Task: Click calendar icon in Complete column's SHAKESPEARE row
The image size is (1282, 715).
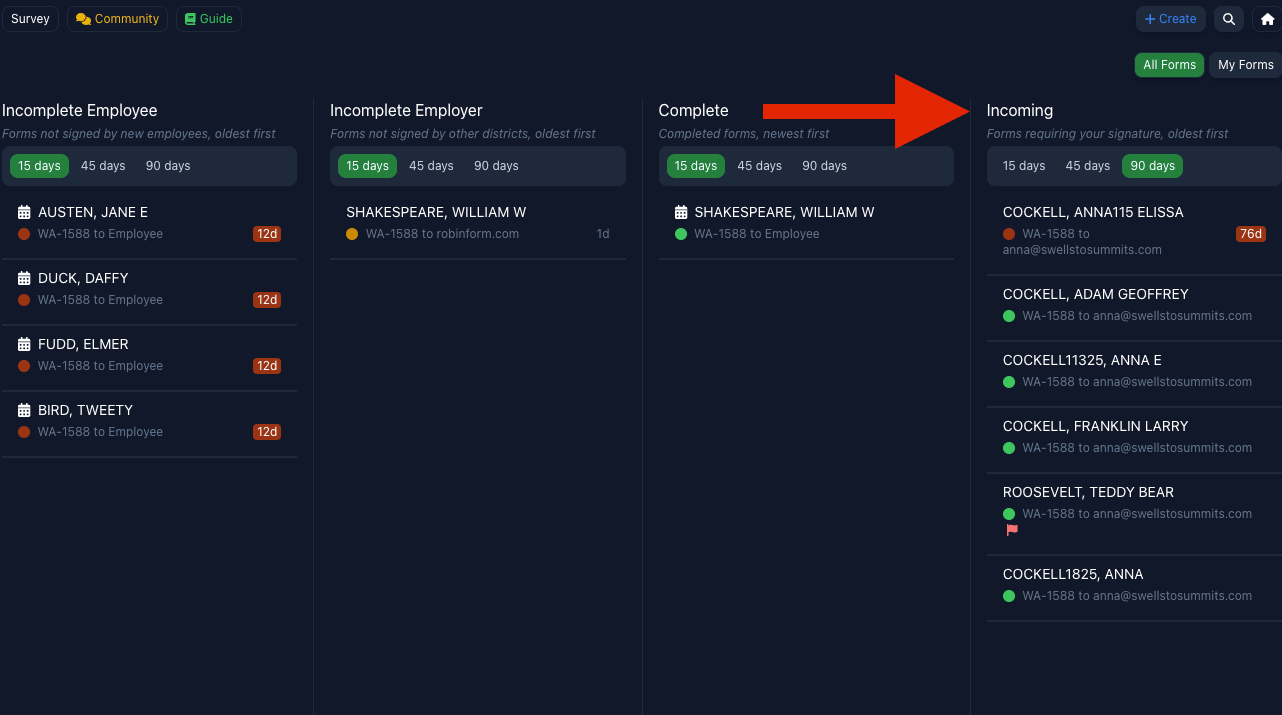Action: tap(681, 212)
